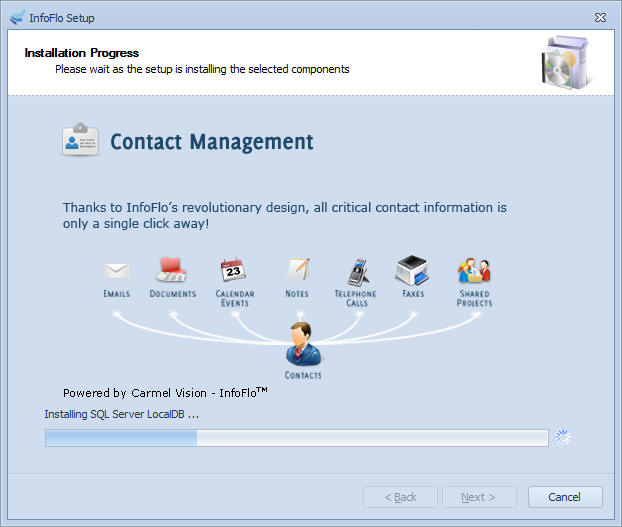Click the Faxes printer icon
The width and height of the screenshot is (622, 527).
pyautogui.click(x=412, y=270)
